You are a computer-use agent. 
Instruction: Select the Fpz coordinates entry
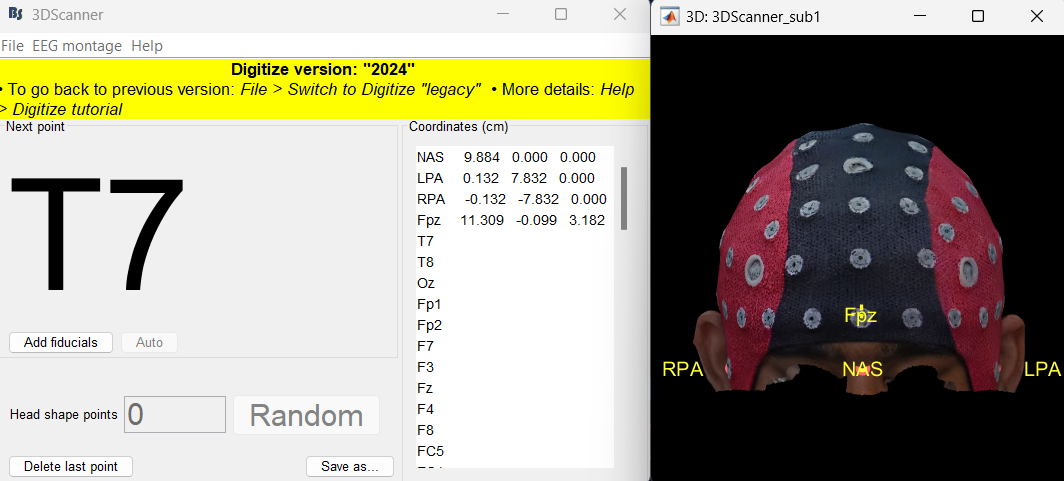510,220
